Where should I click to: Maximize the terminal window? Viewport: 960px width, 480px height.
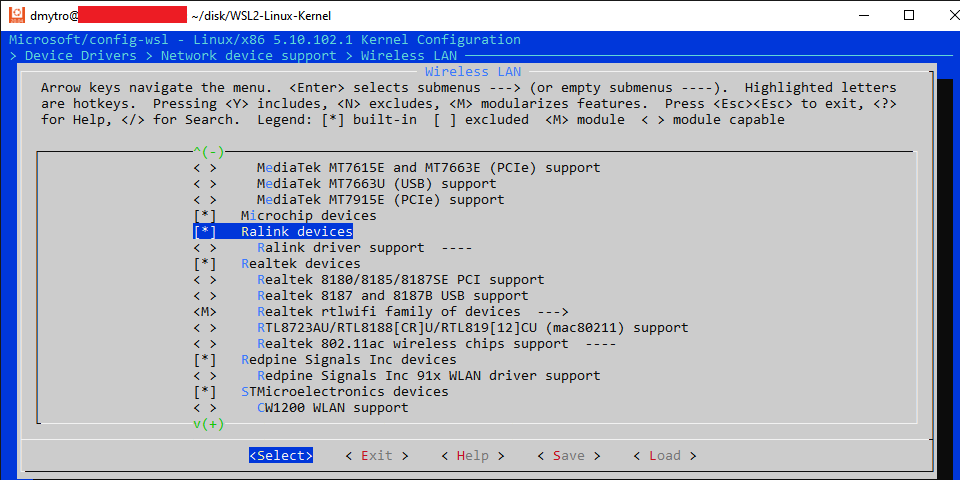point(909,16)
